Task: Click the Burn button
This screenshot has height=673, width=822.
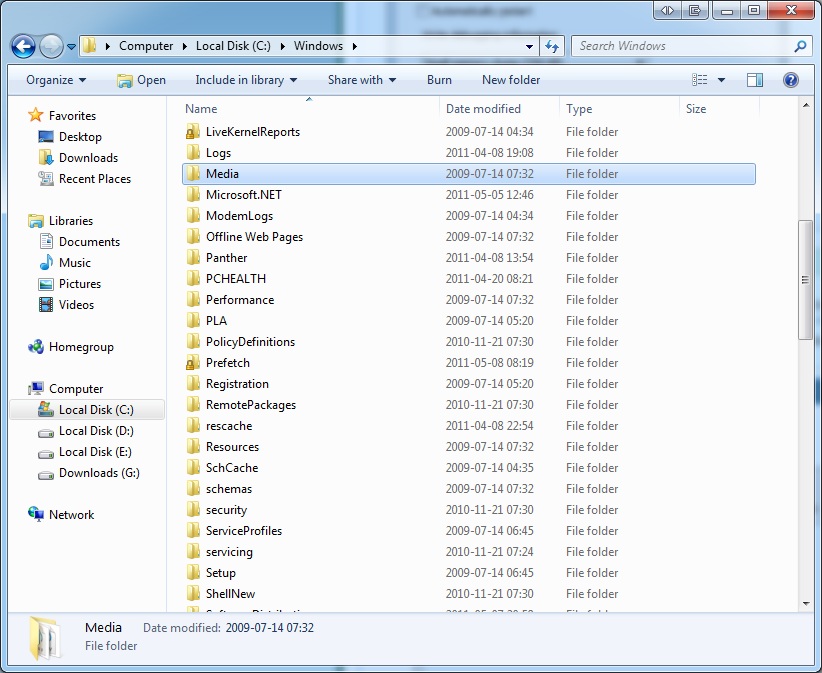Action: tap(439, 80)
